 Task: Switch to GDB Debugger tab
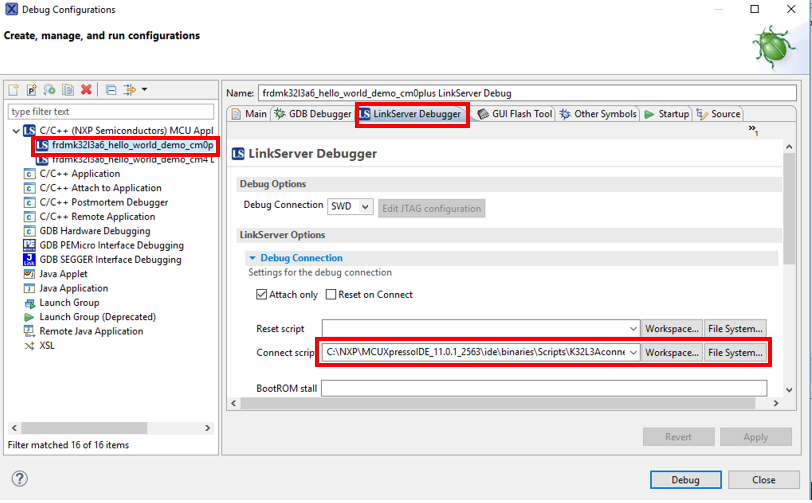click(x=313, y=114)
